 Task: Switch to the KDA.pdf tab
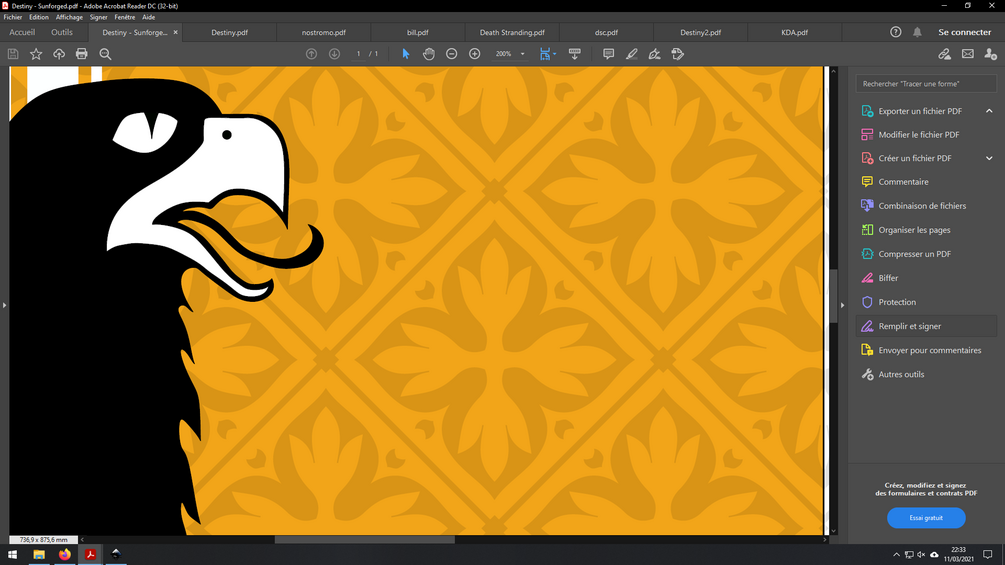(x=795, y=33)
